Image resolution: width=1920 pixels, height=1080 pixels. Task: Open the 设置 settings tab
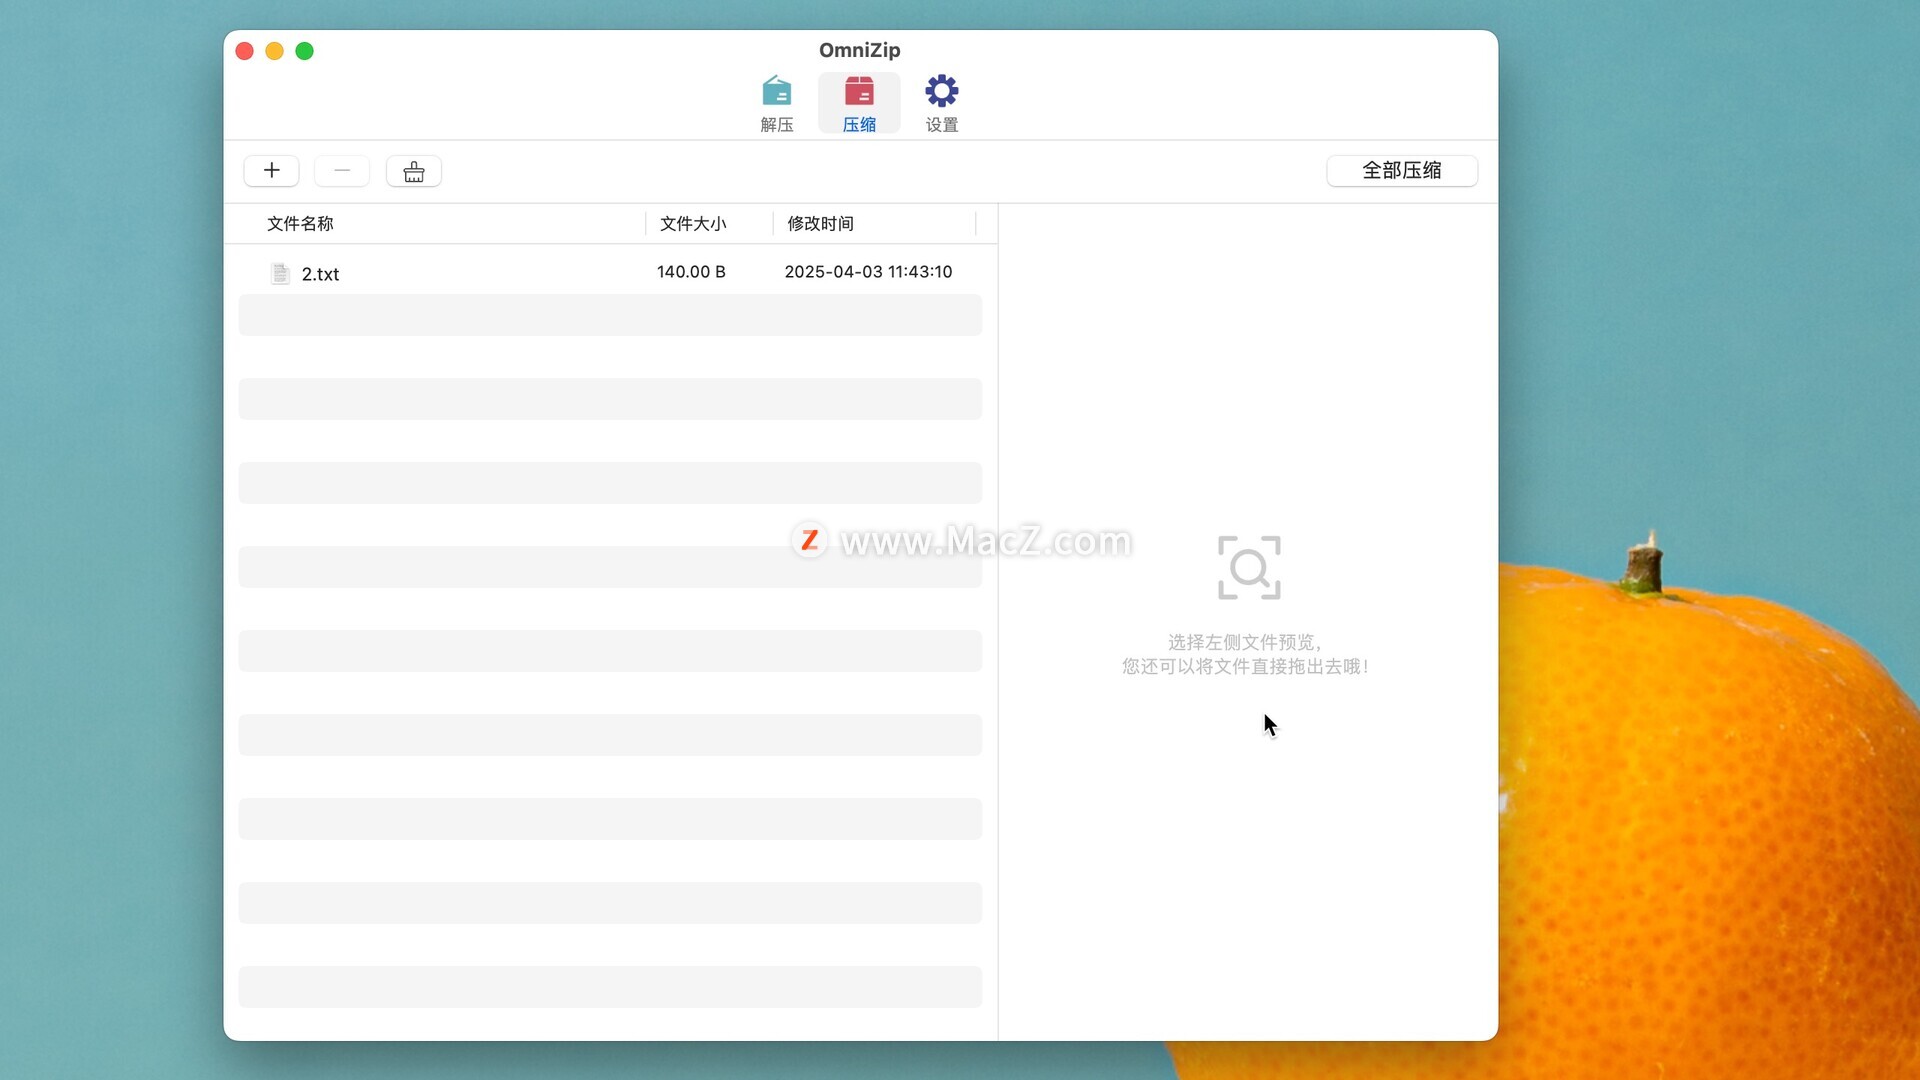[x=941, y=103]
